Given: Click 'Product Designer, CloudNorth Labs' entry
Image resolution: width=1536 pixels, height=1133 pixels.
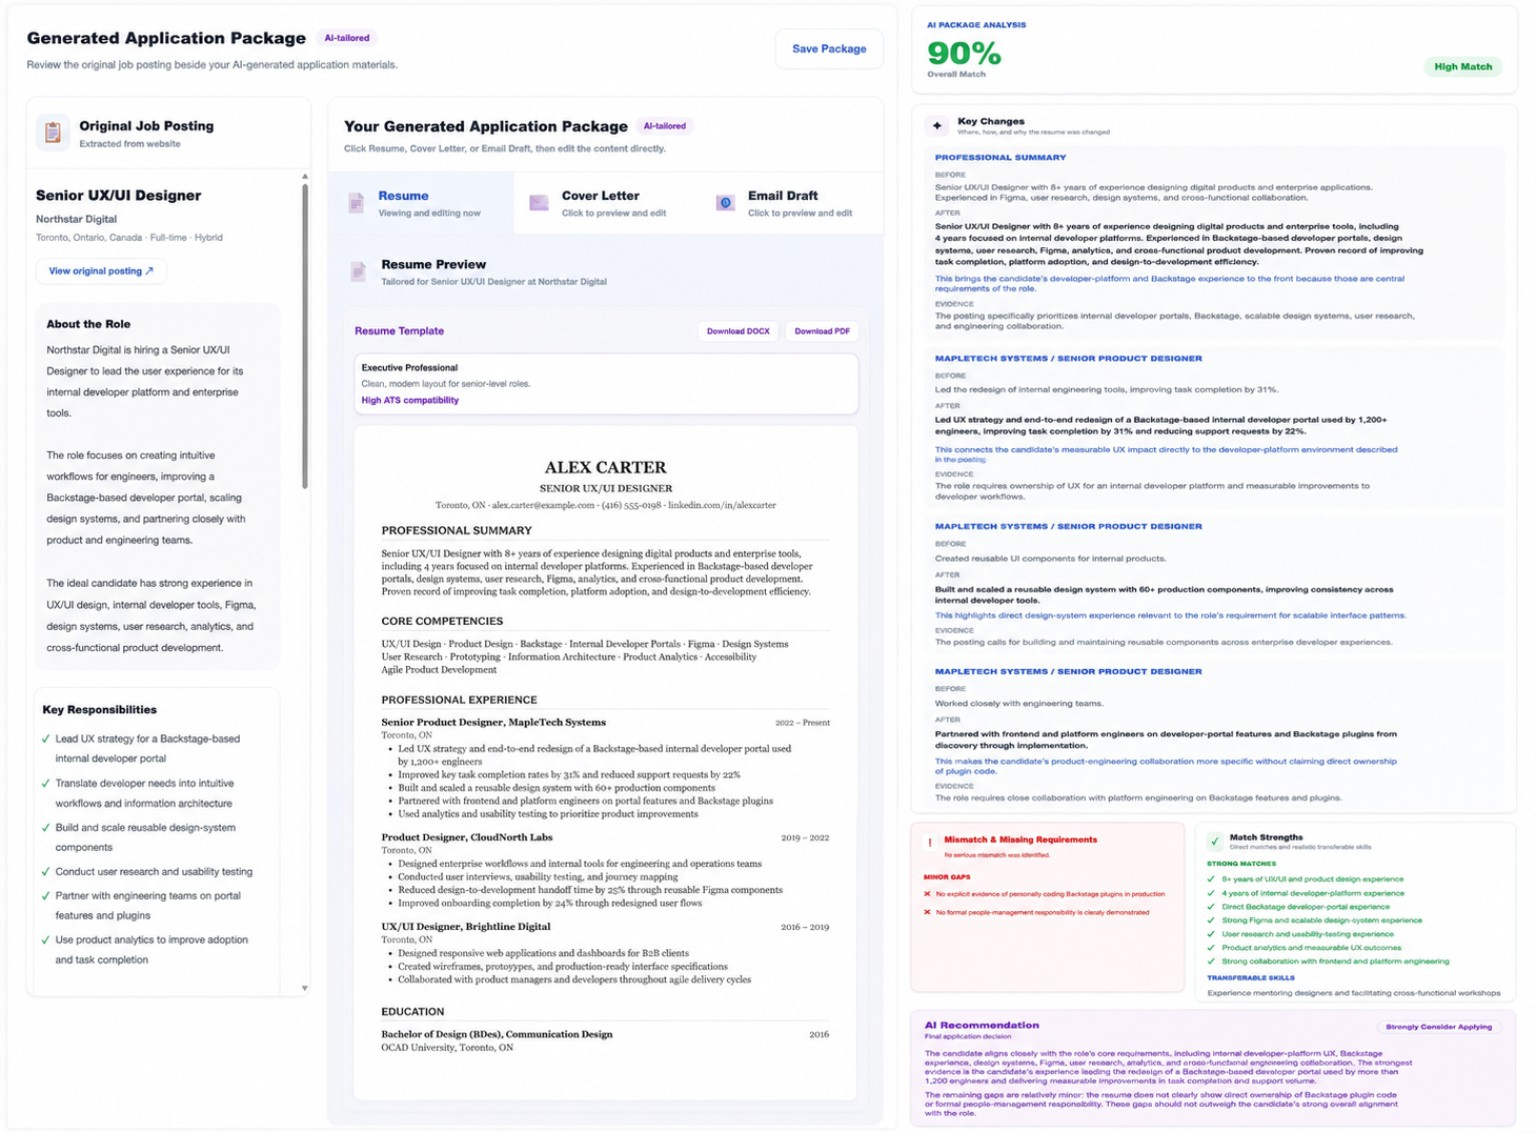Looking at the screenshot, I should click(x=466, y=837).
